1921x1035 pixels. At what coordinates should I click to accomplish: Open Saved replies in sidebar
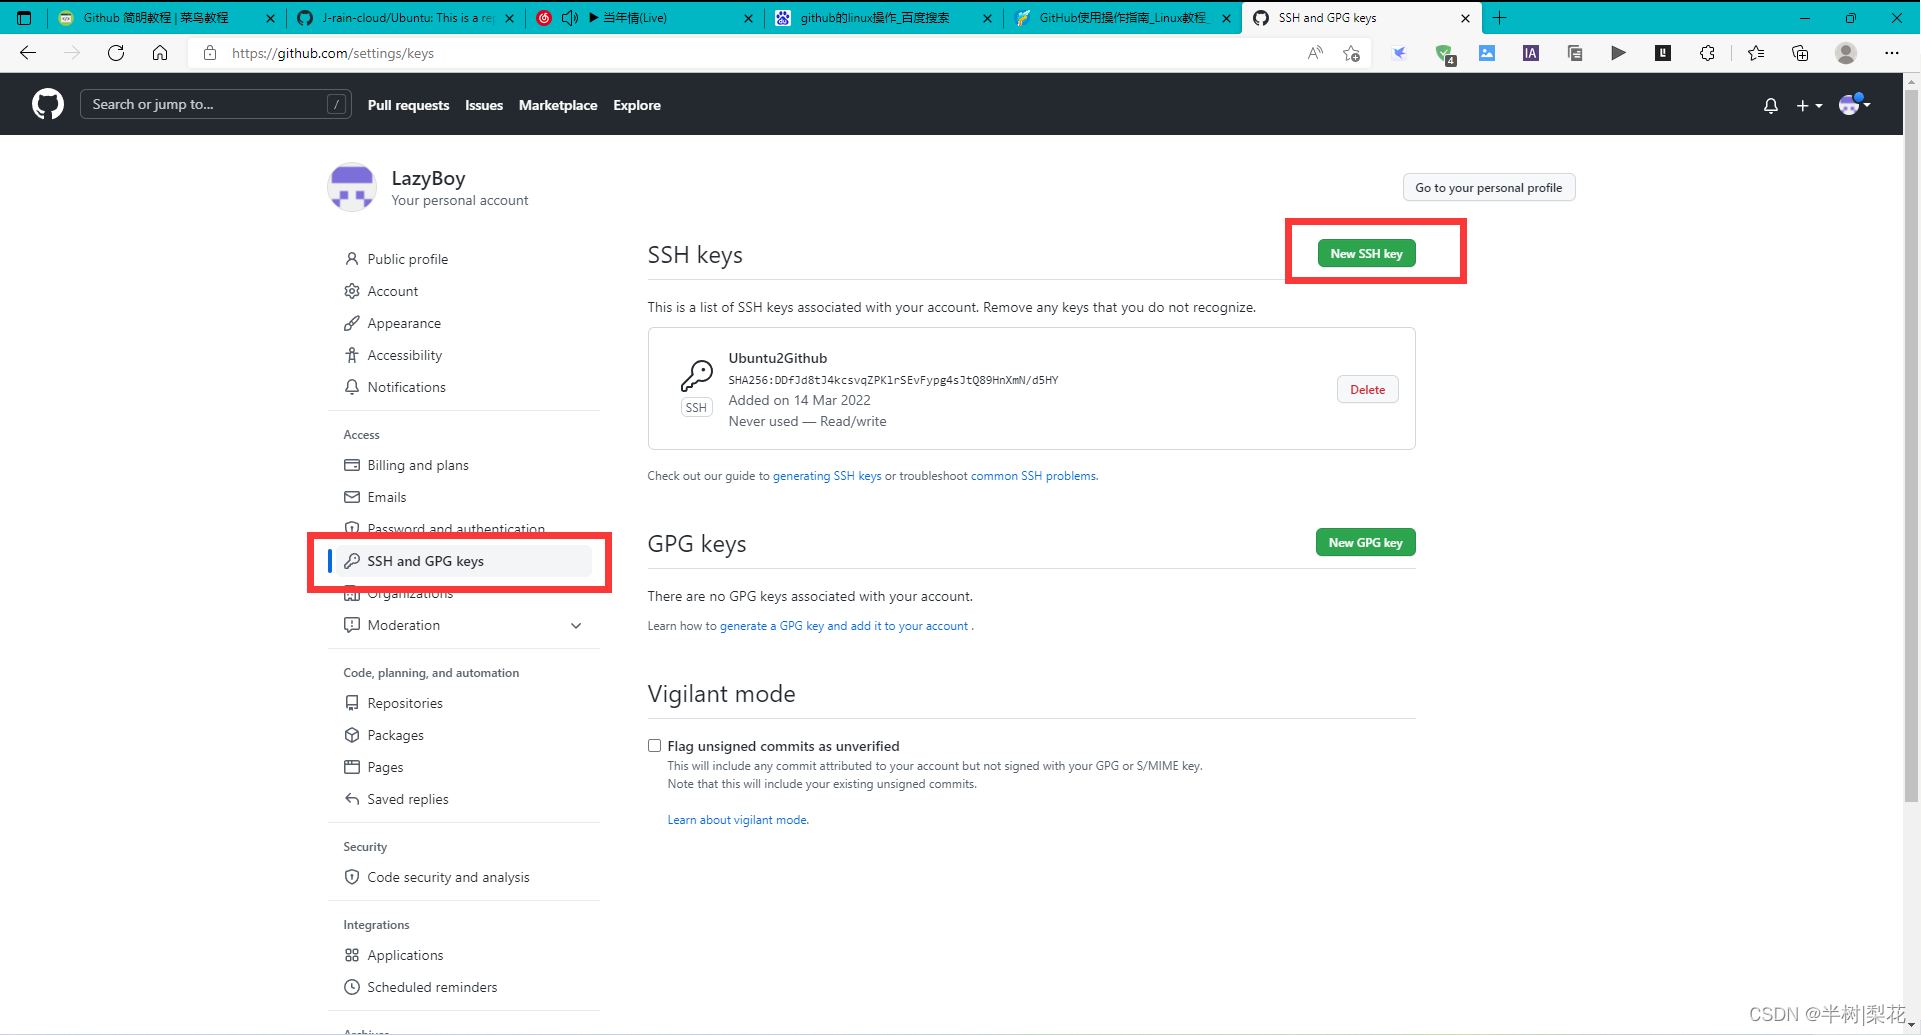407,799
